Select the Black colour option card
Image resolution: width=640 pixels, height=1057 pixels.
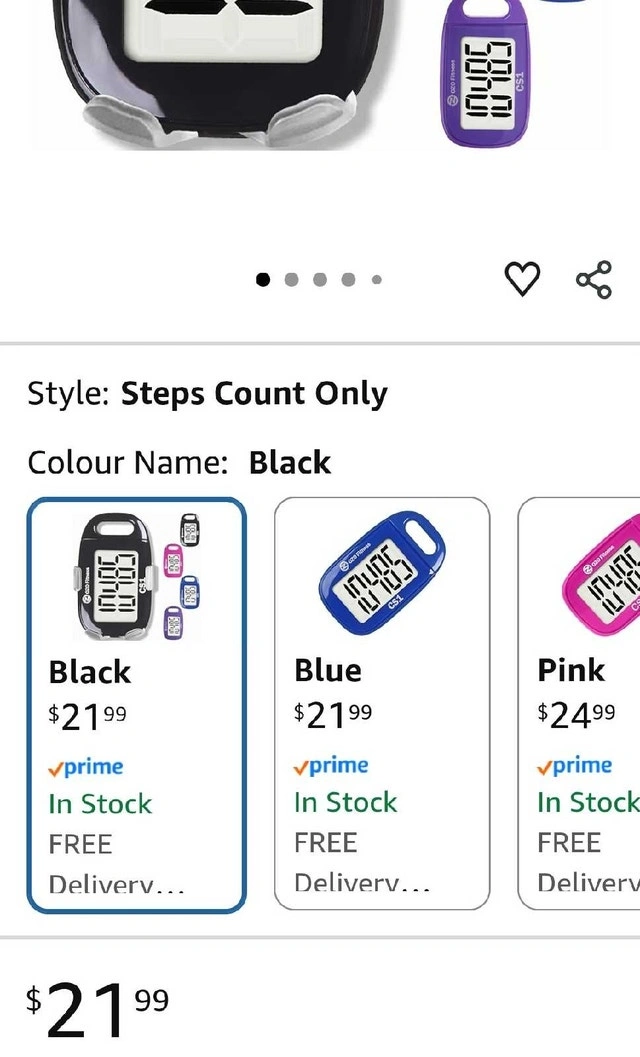(x=137, y=704)
